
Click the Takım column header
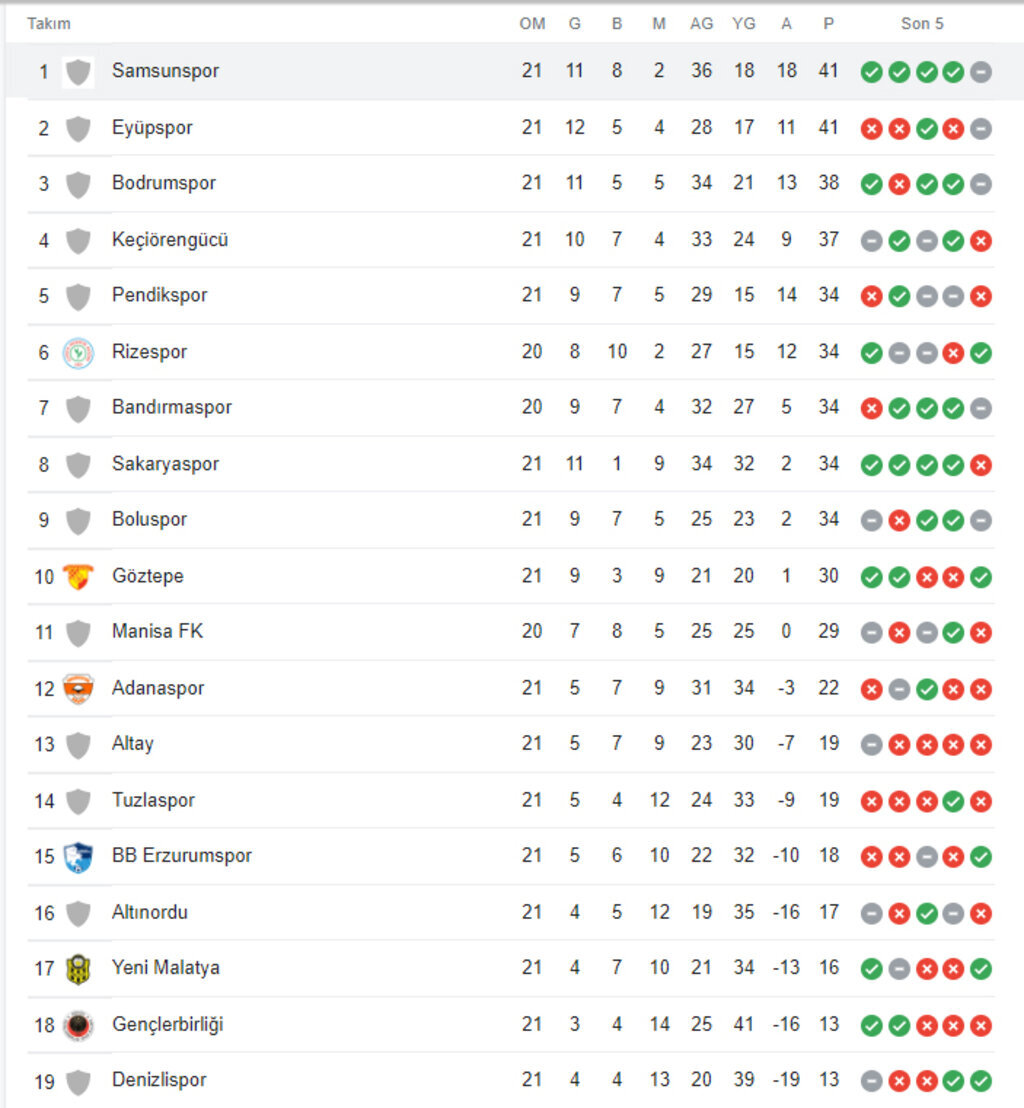click(x=49, y=23)
